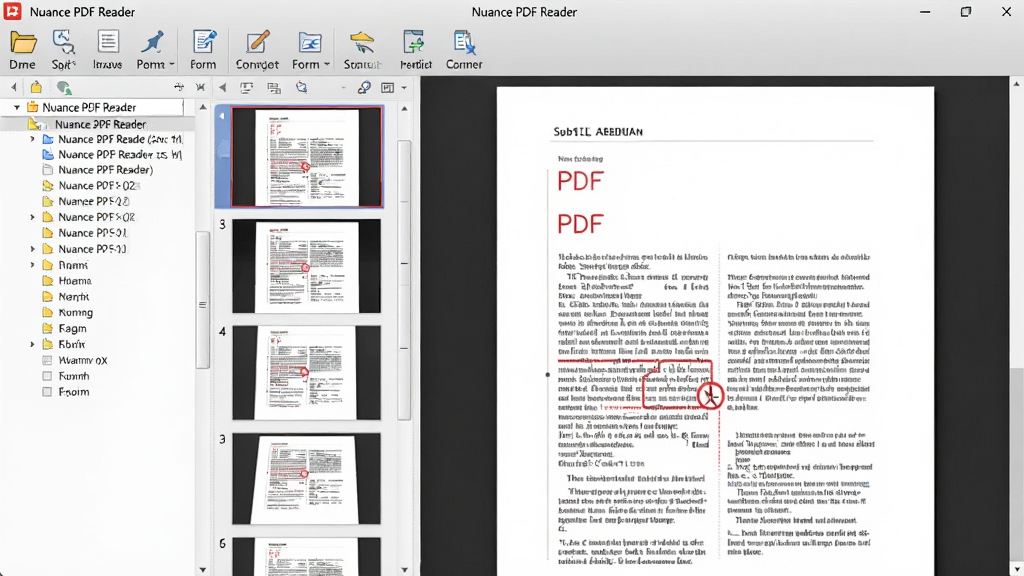1024x576 pixels.
Task: Select the Wvamny 0X item
Action: 74,360
